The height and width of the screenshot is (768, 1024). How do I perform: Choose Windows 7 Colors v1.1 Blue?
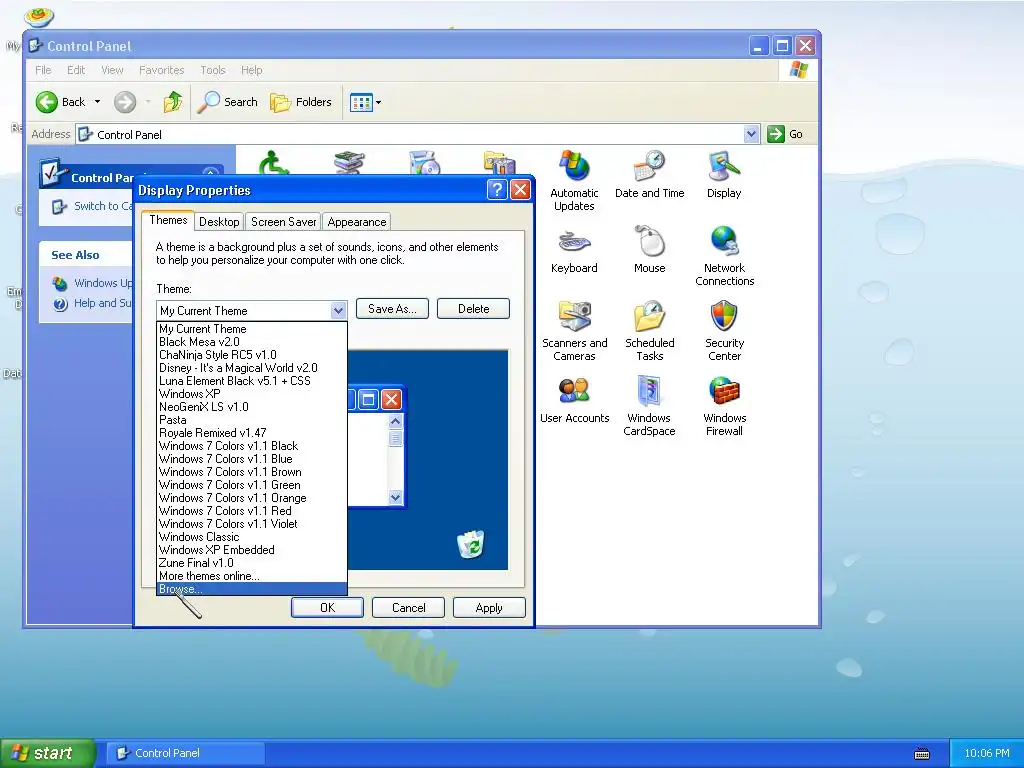coord(252,459)
